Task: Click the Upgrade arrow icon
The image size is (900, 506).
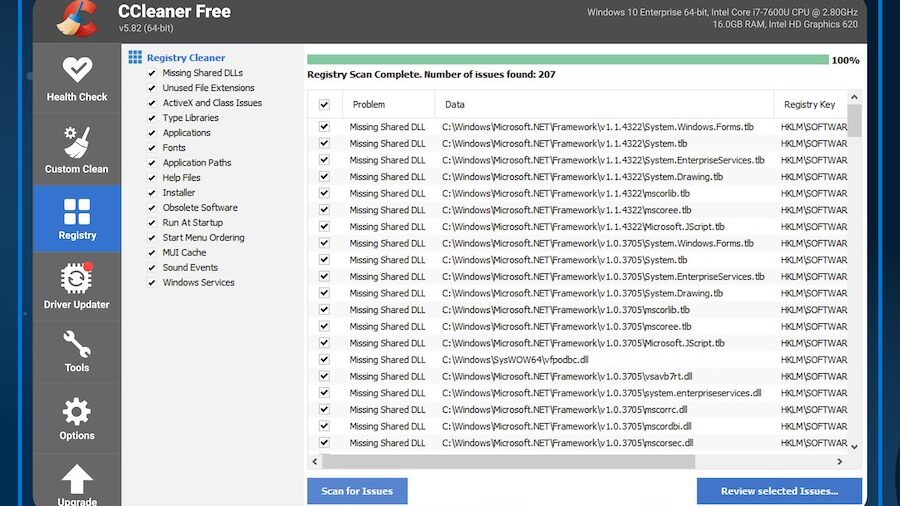Action: 77,478
